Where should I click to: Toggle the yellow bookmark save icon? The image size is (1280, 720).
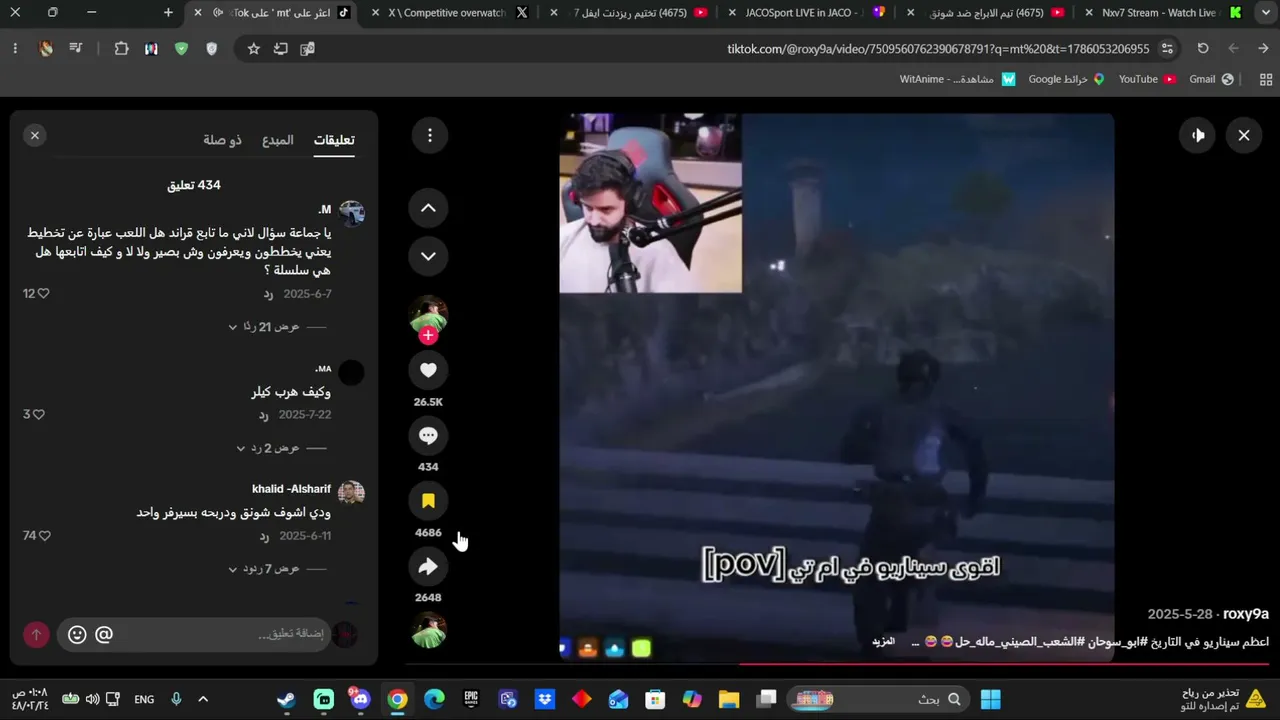[x=428, y=501]
